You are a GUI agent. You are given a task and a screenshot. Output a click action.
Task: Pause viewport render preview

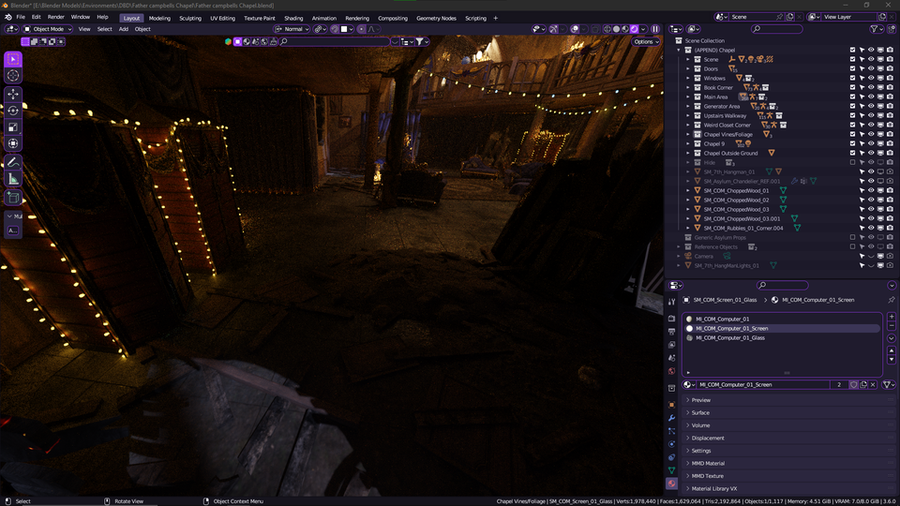pyautogui.click(x=655, y=29)
